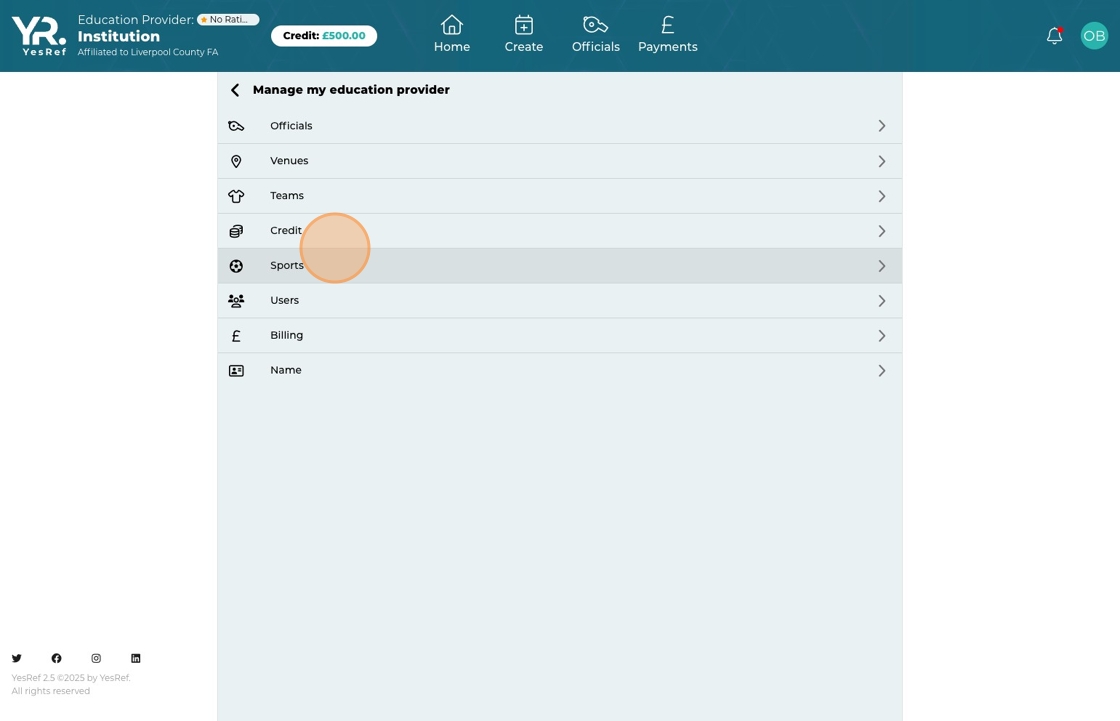Click the whistle icon in Officials row
The width and height of the screenshot is (1120, 721).
[x=236, y=126]
